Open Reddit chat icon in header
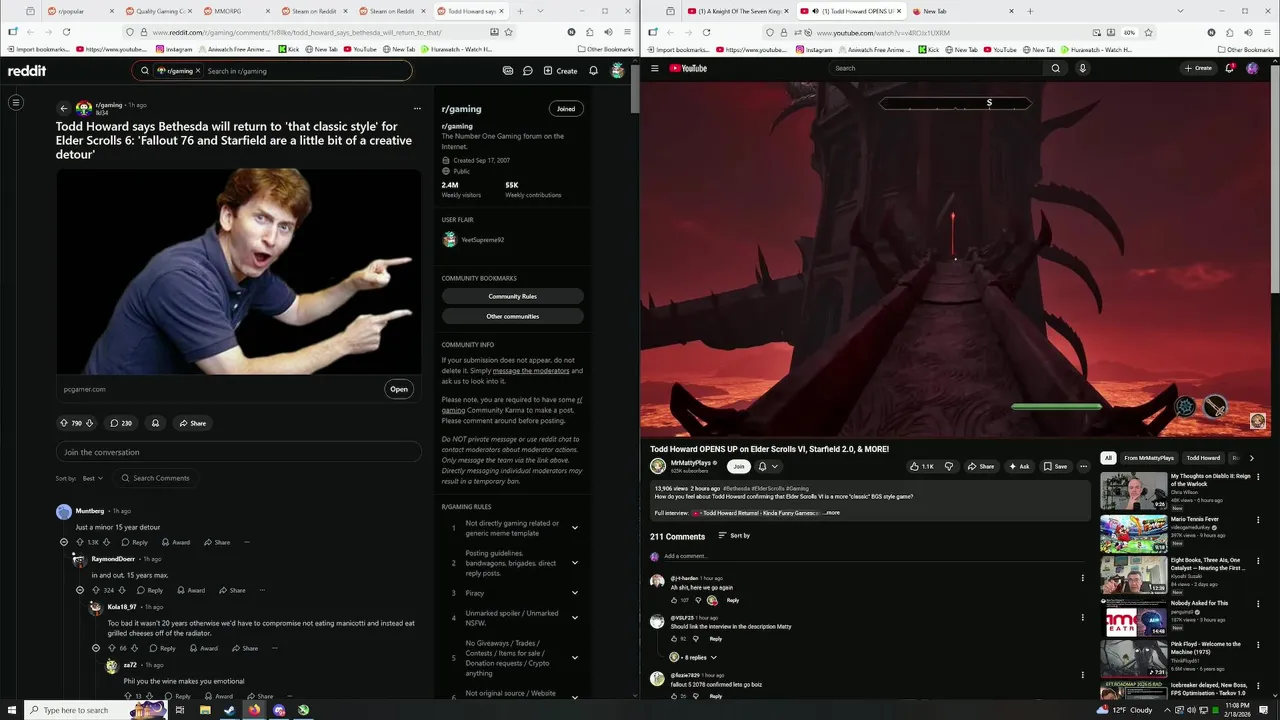Viewport: 1280px width, 720px height. (528, 71)
